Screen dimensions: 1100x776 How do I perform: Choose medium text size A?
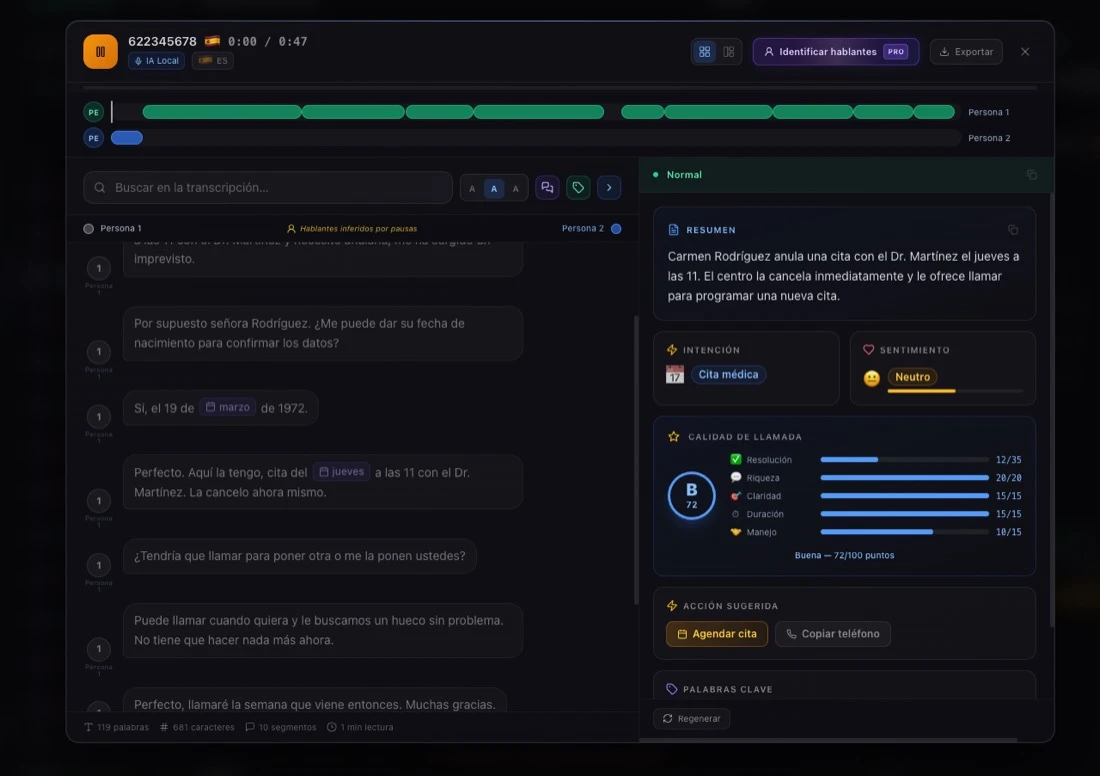(x=494, y=189)
